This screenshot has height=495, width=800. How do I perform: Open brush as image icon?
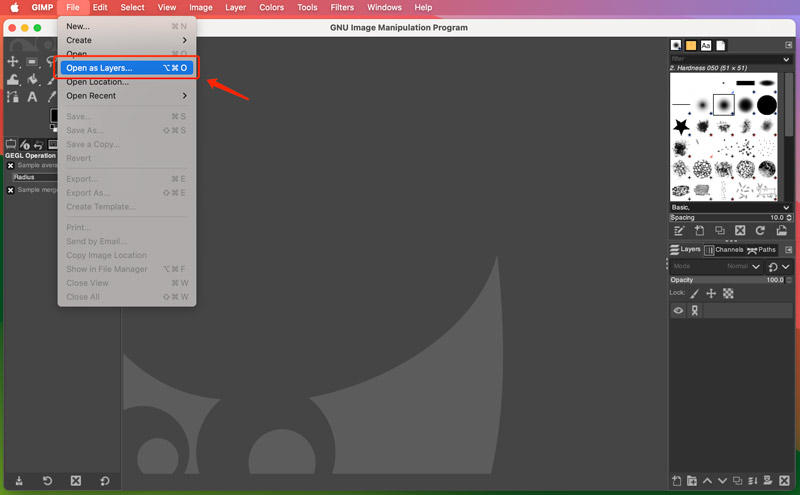781,231
